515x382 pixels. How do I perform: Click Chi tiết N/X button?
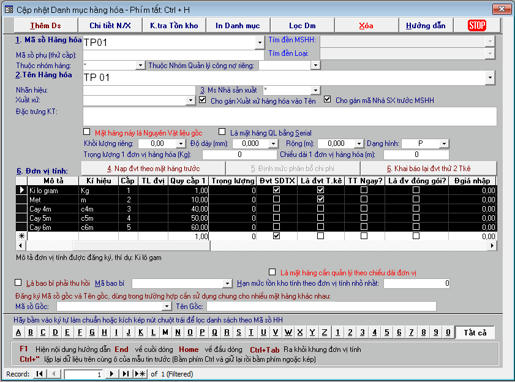click(110, 25)
